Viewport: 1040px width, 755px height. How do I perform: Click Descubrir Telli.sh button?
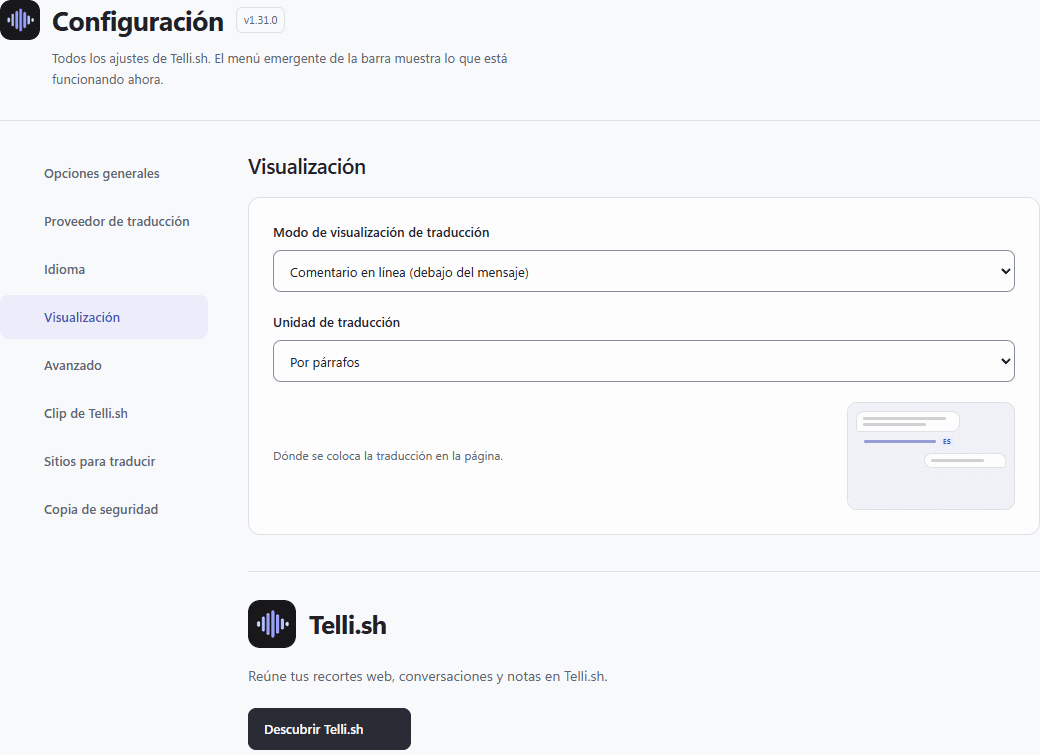[x=330, y=729]
